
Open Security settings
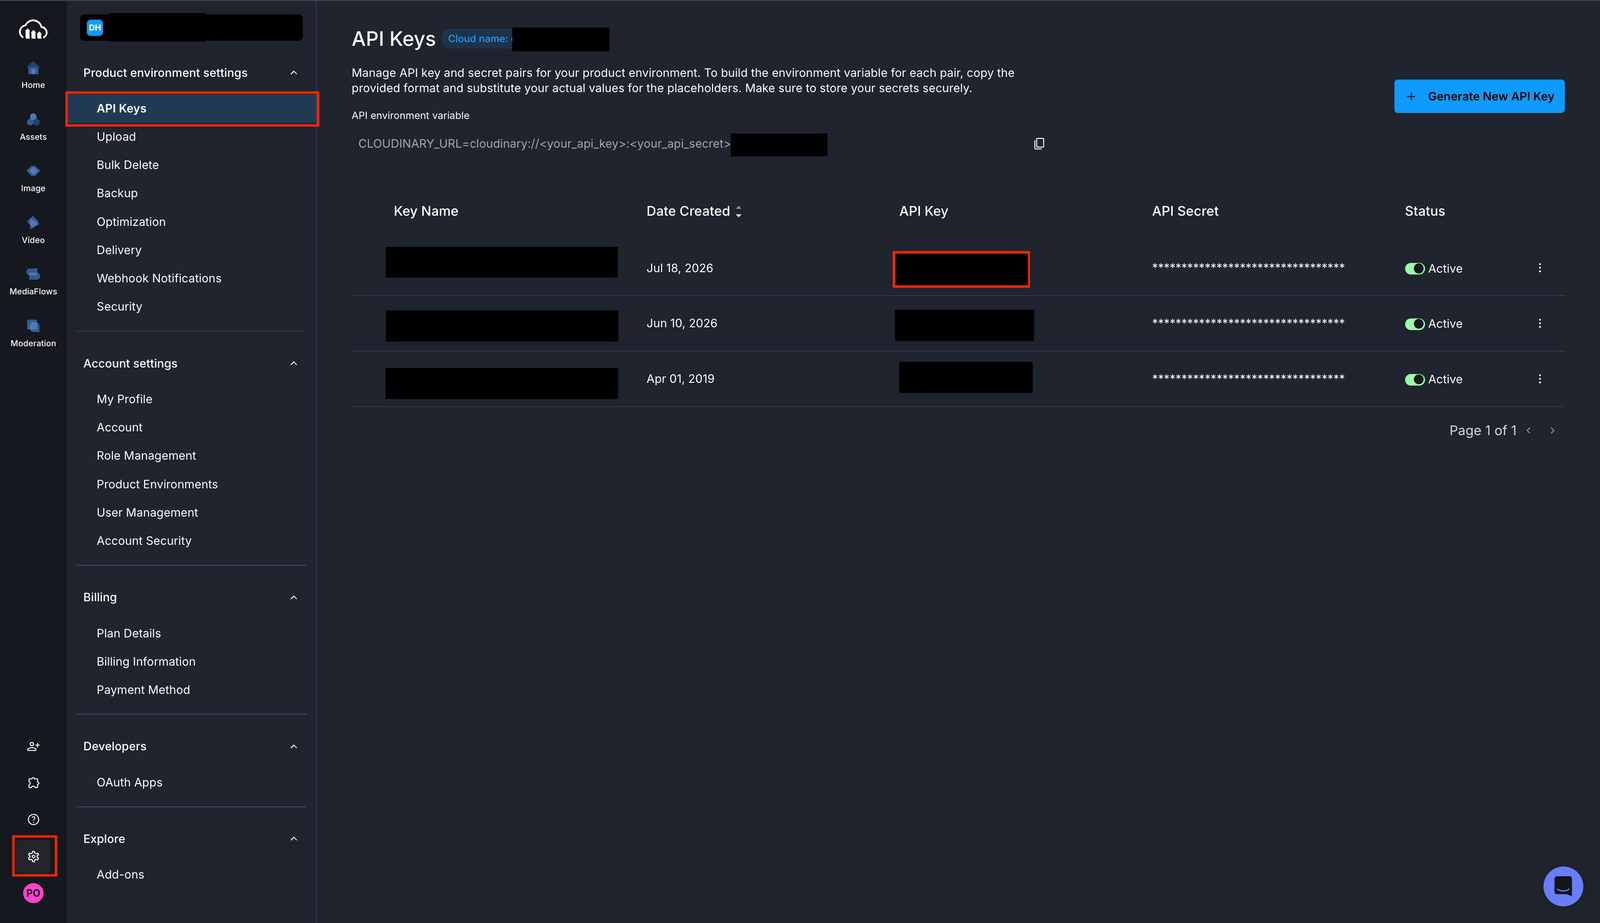(x=119, y=307)
